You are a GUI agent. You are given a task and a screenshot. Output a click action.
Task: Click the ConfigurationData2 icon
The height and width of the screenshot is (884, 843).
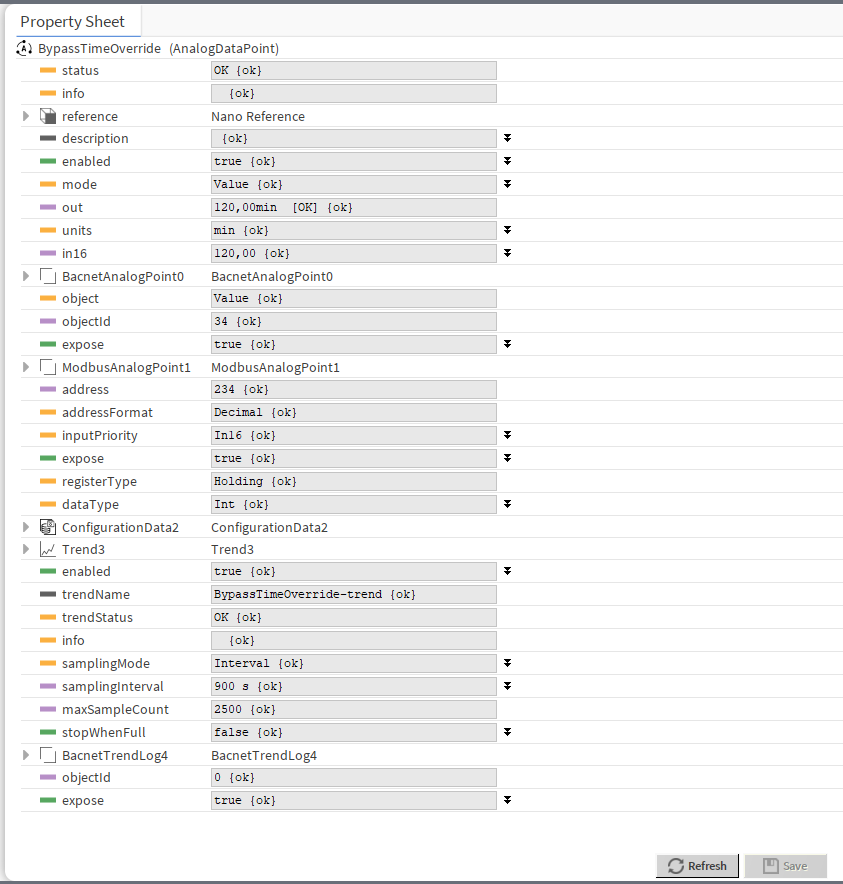click(x=47, y=527)
